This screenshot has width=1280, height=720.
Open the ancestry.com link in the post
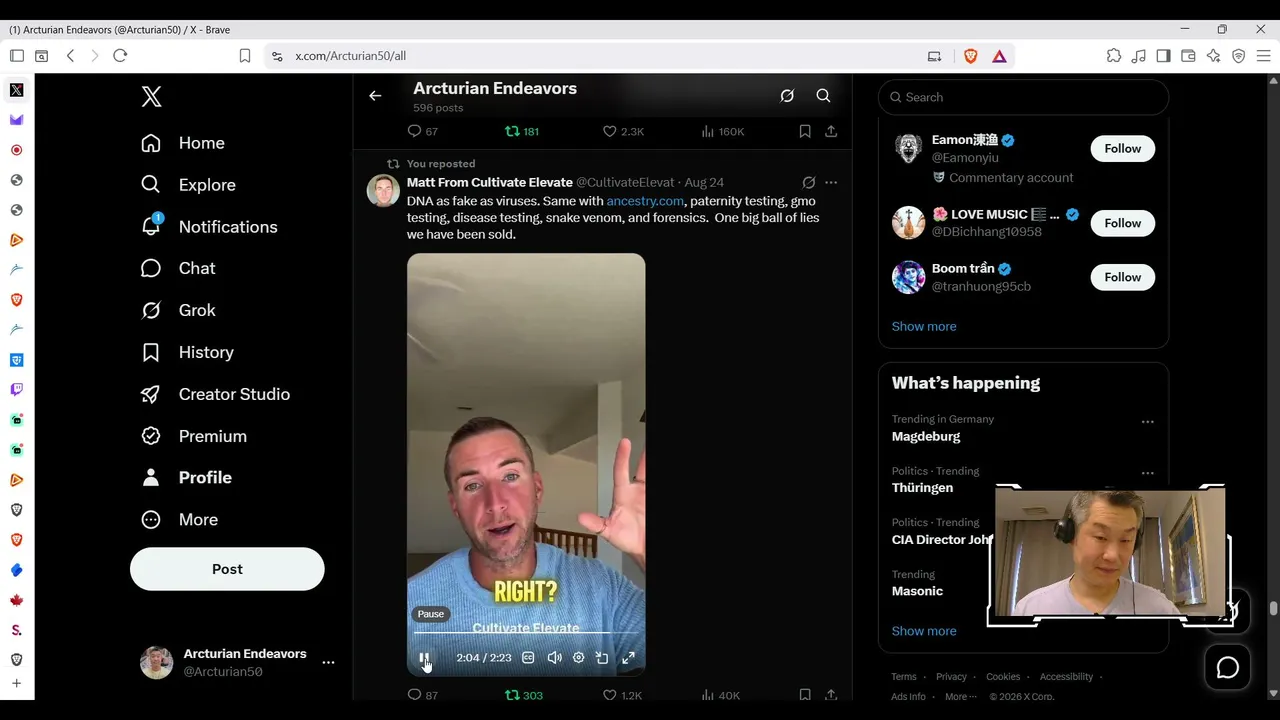click(645, 201)
